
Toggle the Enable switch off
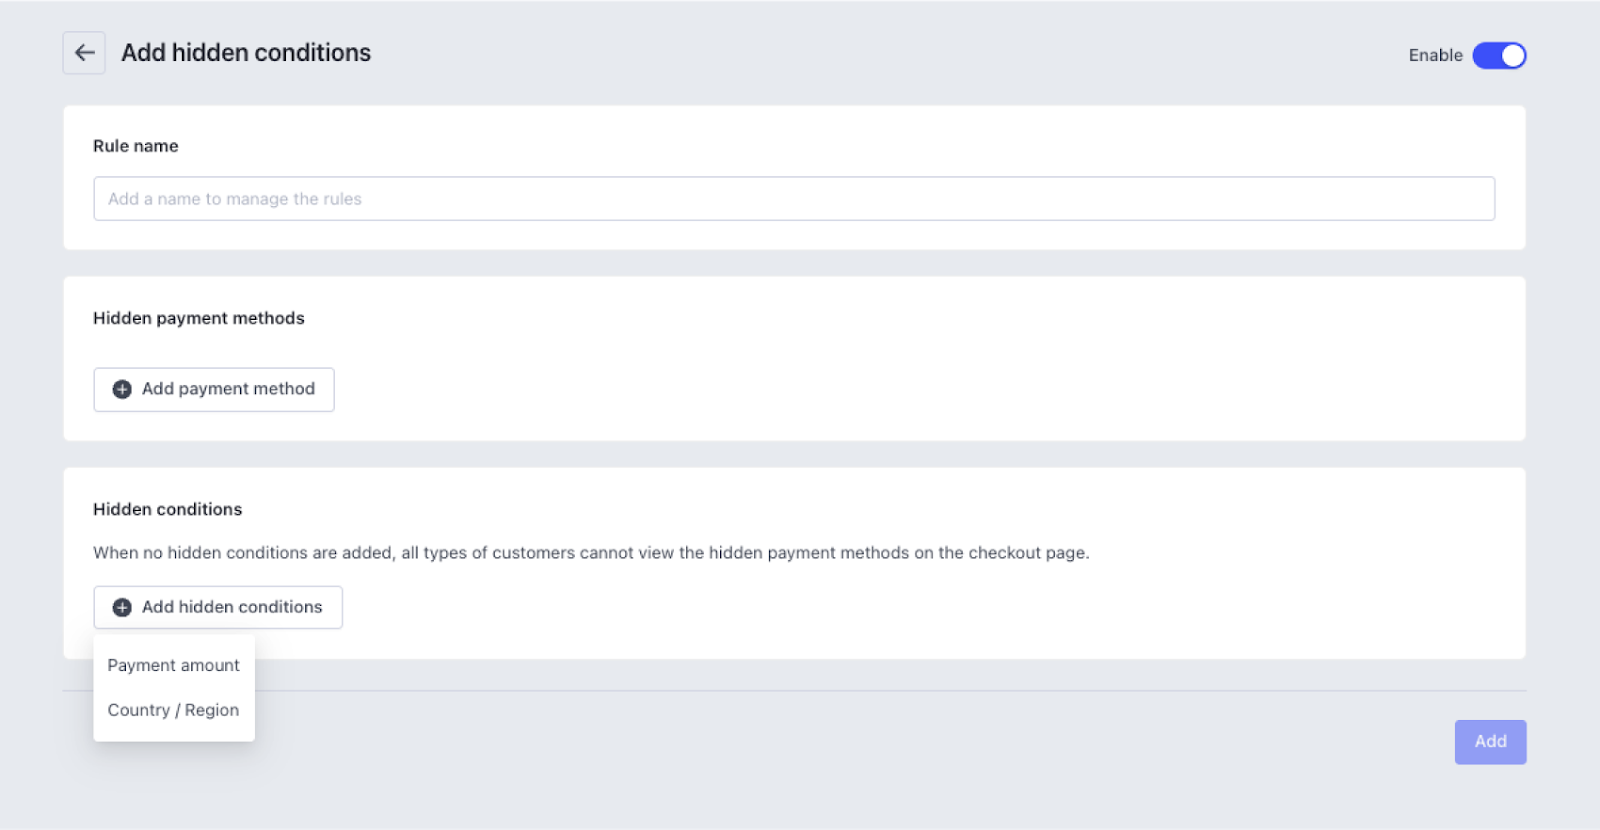coord(1499,55)
